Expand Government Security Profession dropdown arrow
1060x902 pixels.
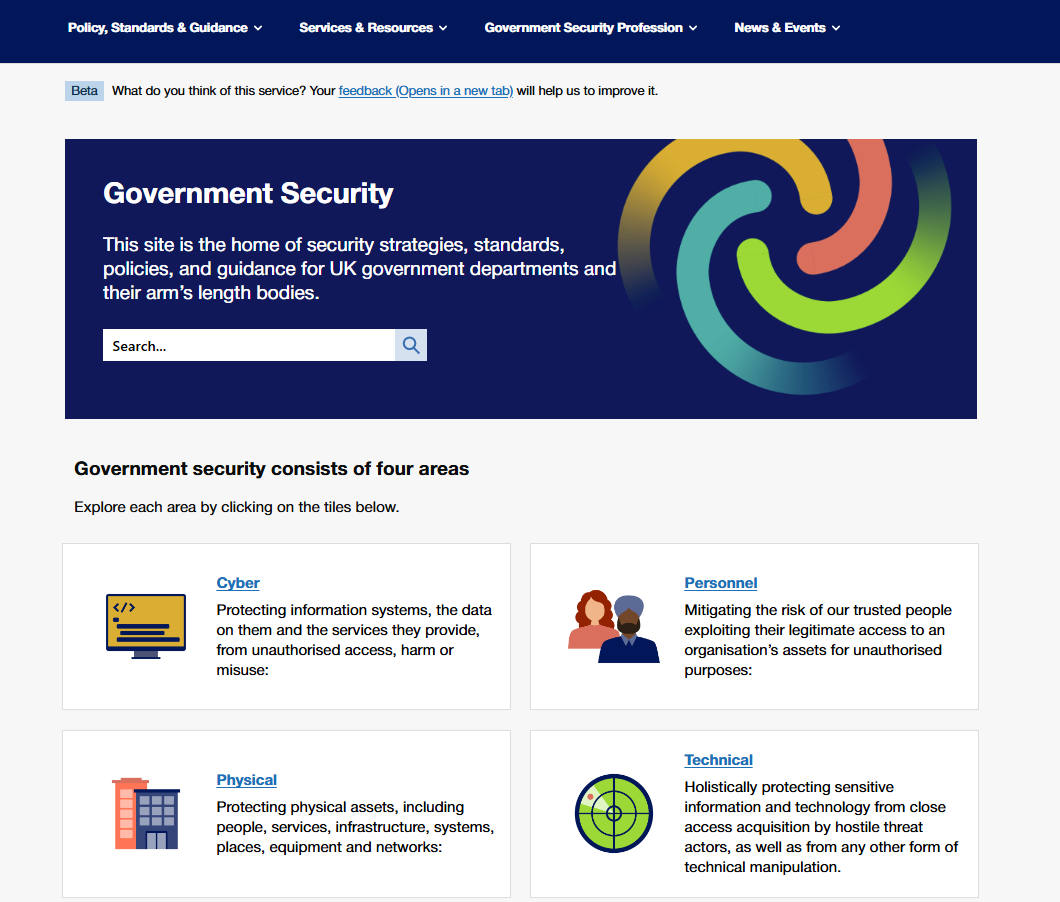pyautogui.click(x=693, y=28)
